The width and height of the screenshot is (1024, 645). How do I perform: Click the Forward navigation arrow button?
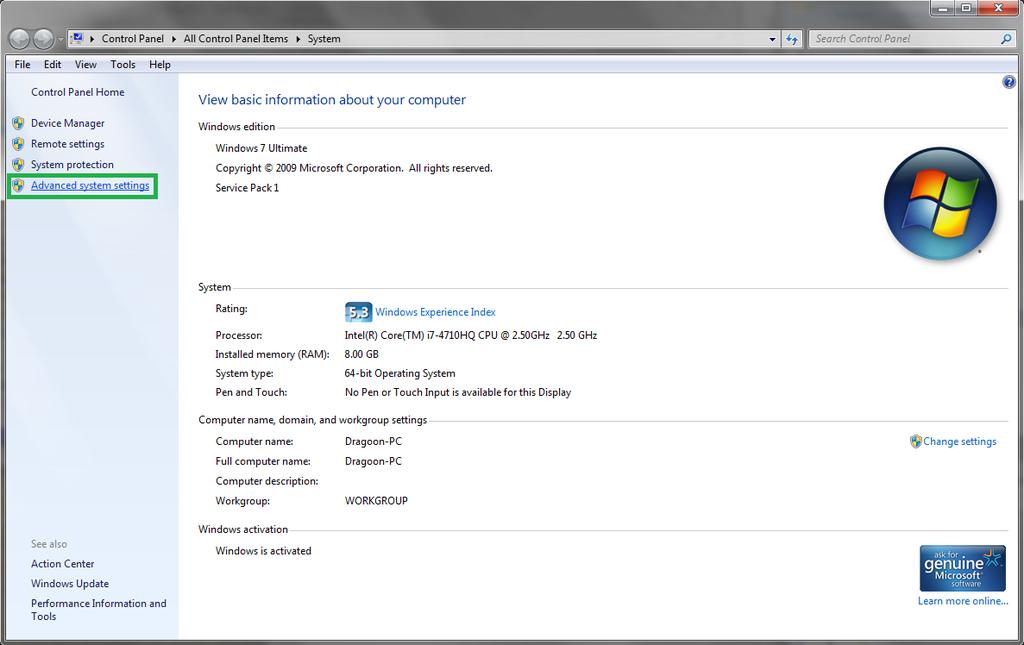(43, 39)
